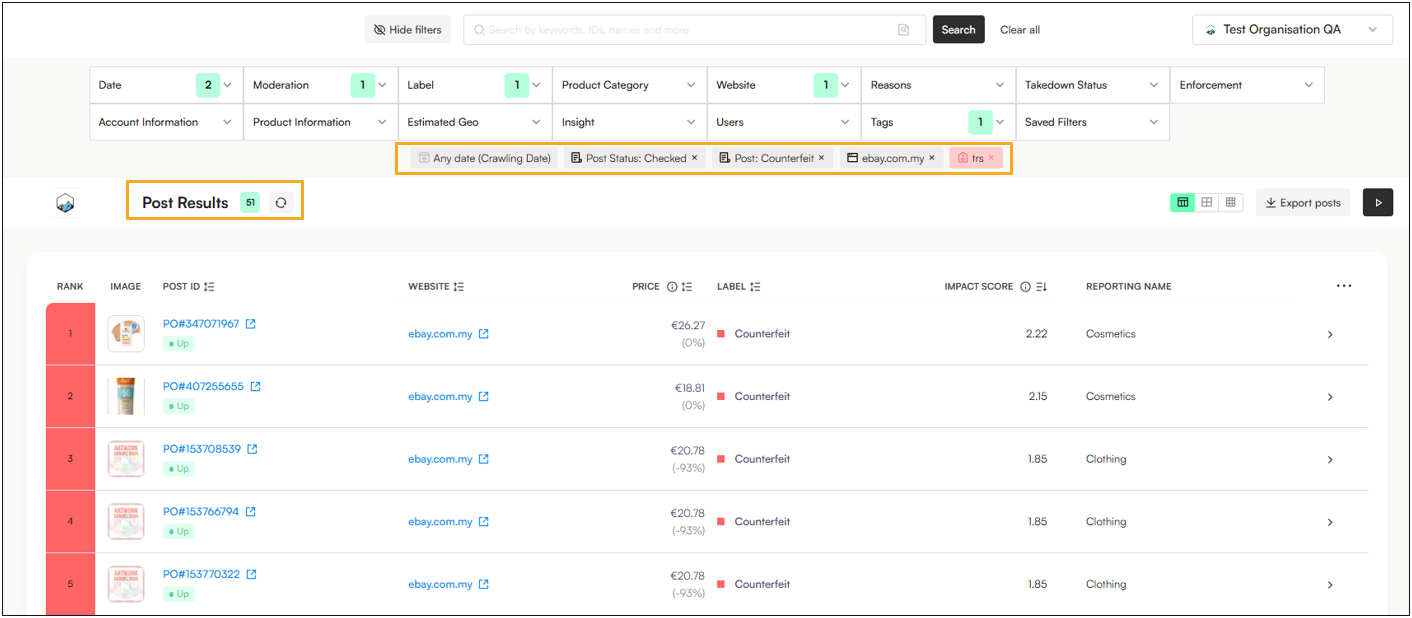
Task: Open the Test Organisation QA dropdown
Action: 1292,30
